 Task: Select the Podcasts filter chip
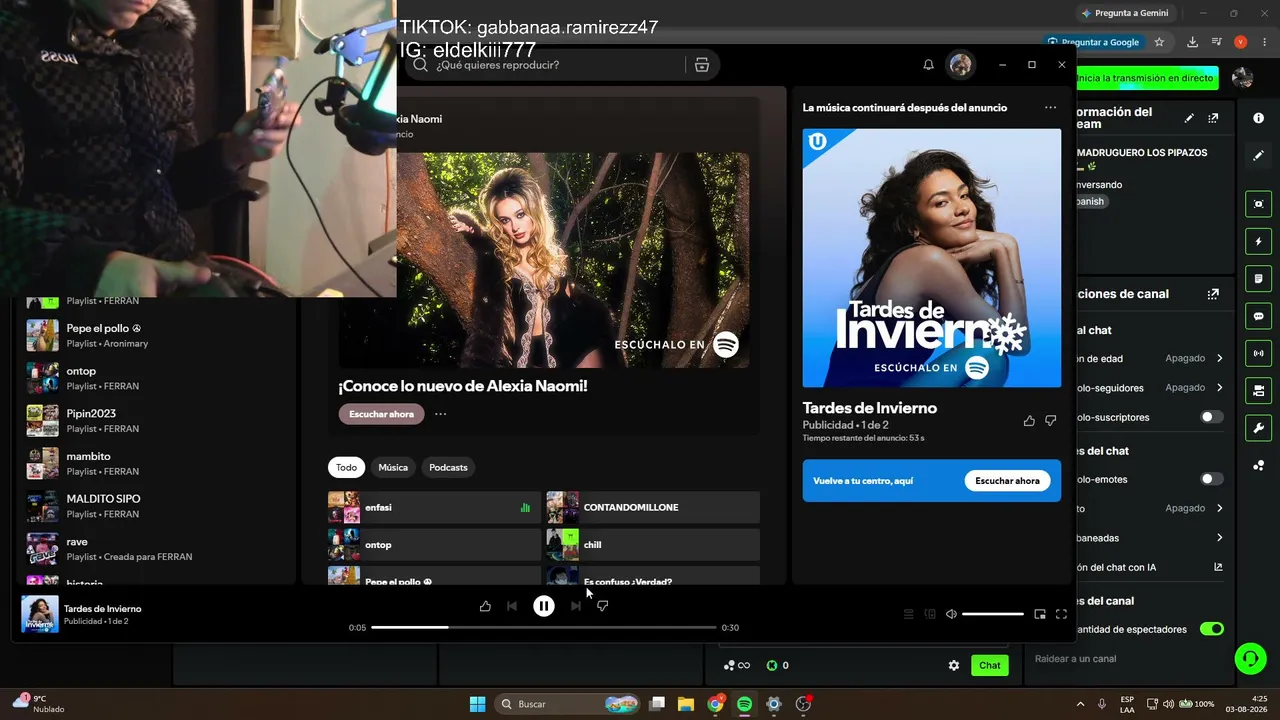coord(448,467)
